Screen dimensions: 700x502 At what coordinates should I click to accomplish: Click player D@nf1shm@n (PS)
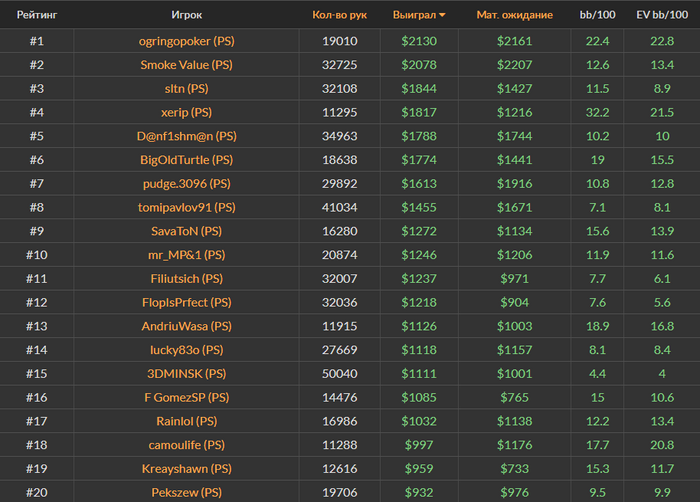186,136
